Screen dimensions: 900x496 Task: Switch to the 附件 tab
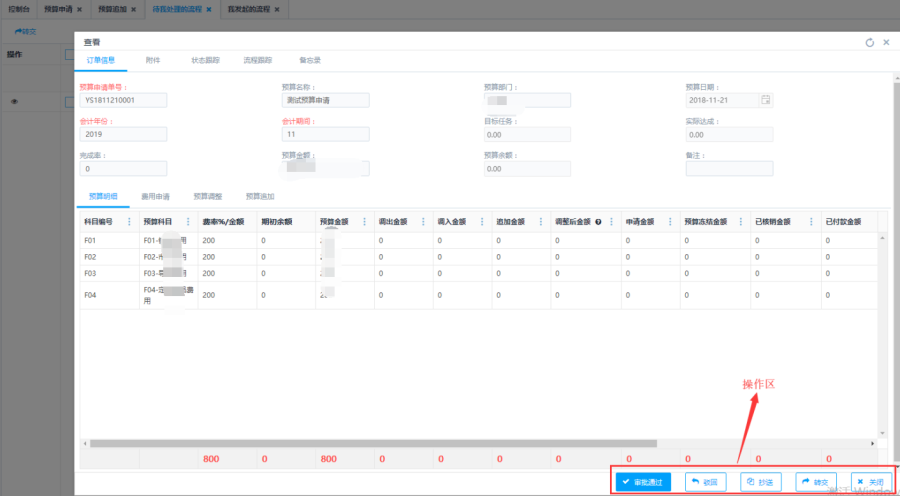[152, 61]
